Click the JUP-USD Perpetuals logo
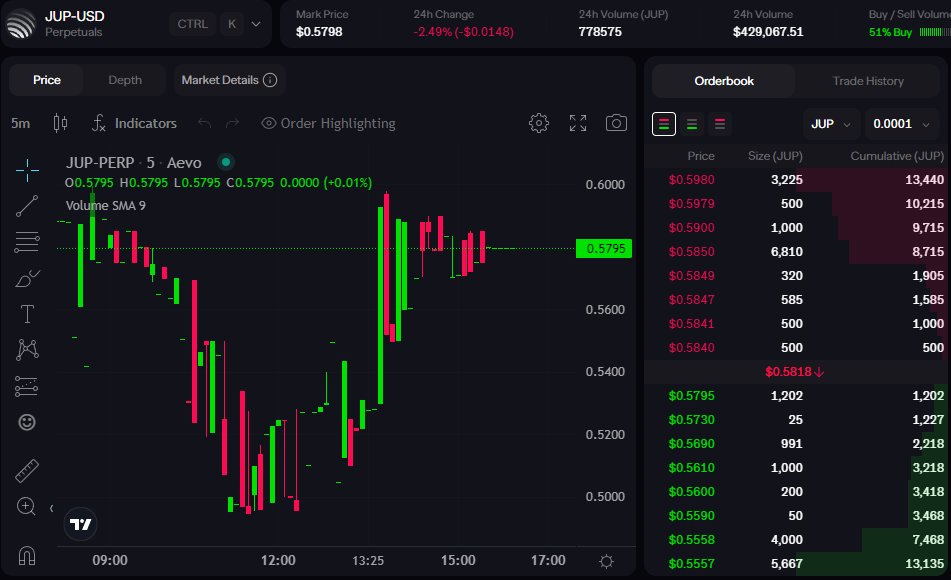Viewport: 951px width, 580px height. tap(21, 24)
